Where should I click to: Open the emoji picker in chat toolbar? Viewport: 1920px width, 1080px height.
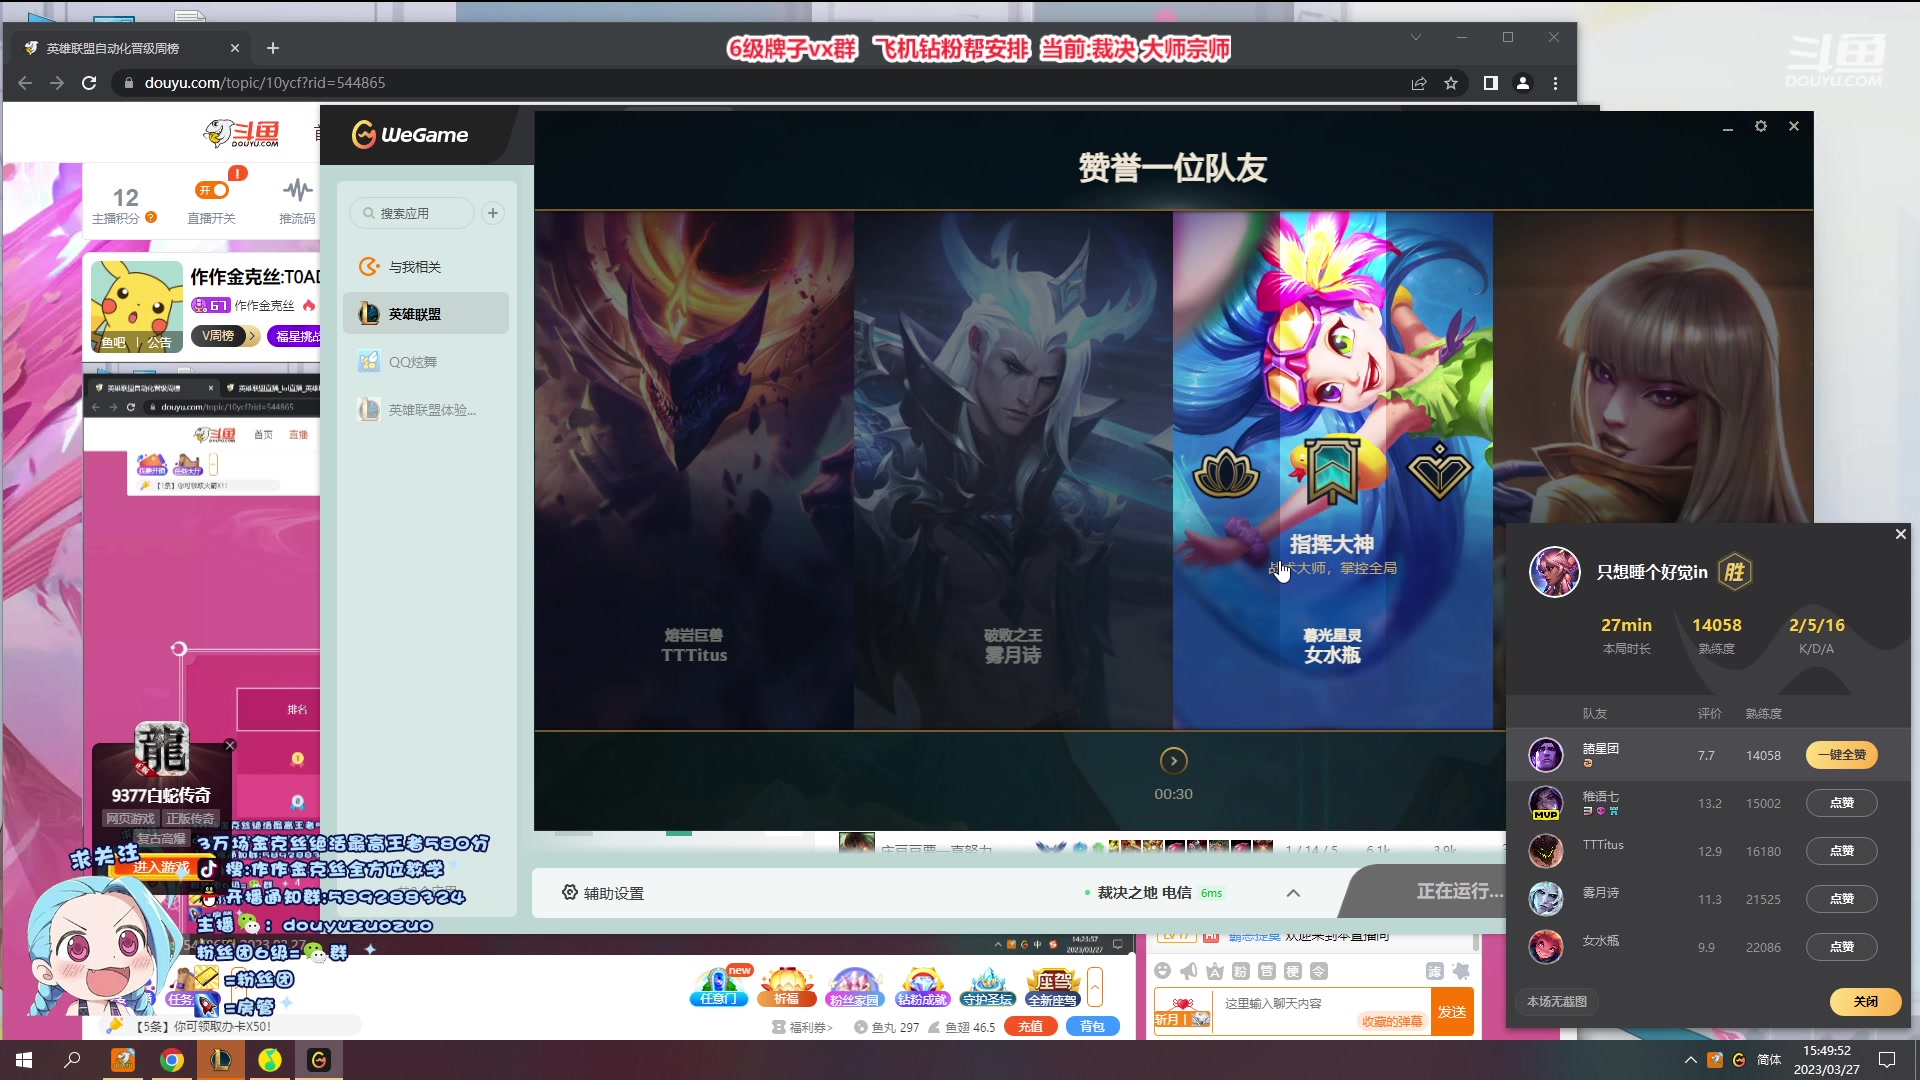click(1162, 971)
